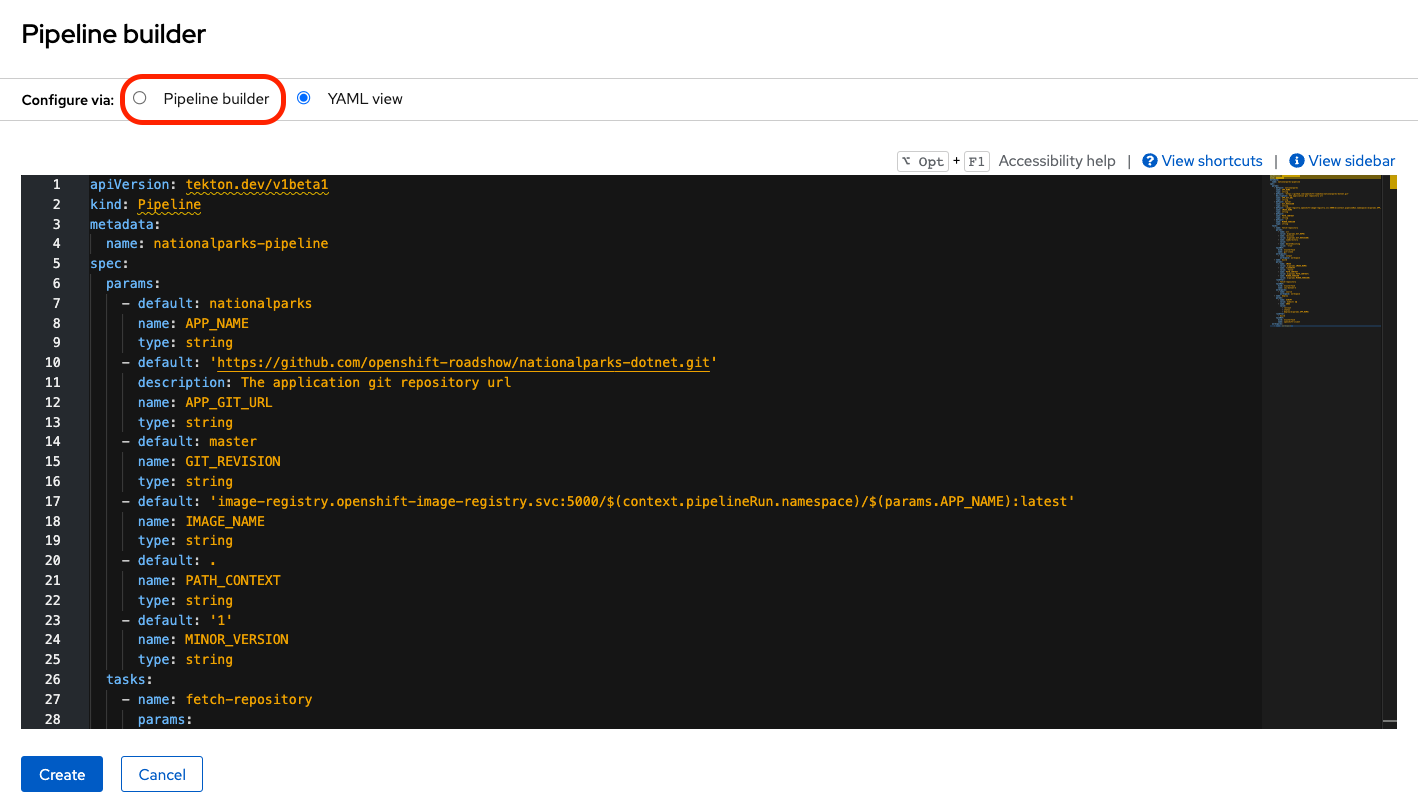Image resolution: width=1418 pixels, height=806 pixels.
Task: Click the MINOR_VERSION parameter name
Action: [237, 640]
